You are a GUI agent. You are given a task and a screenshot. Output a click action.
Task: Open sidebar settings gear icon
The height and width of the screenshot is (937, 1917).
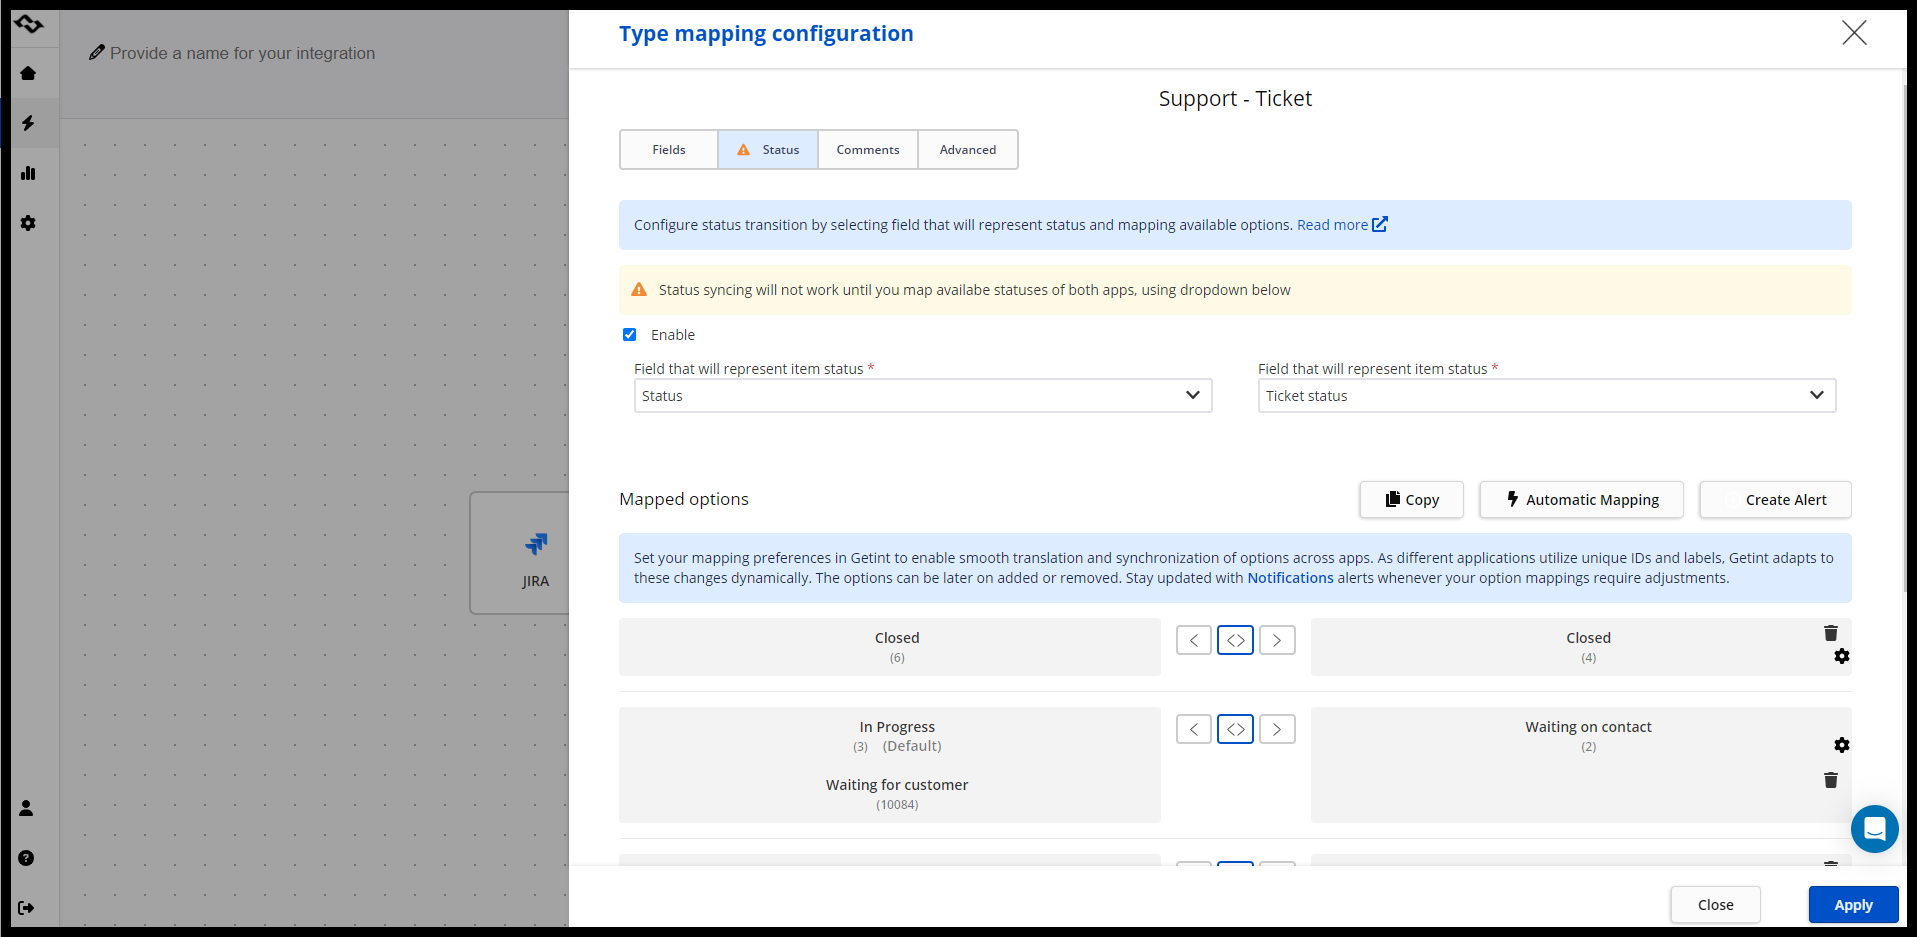[28, 223]
